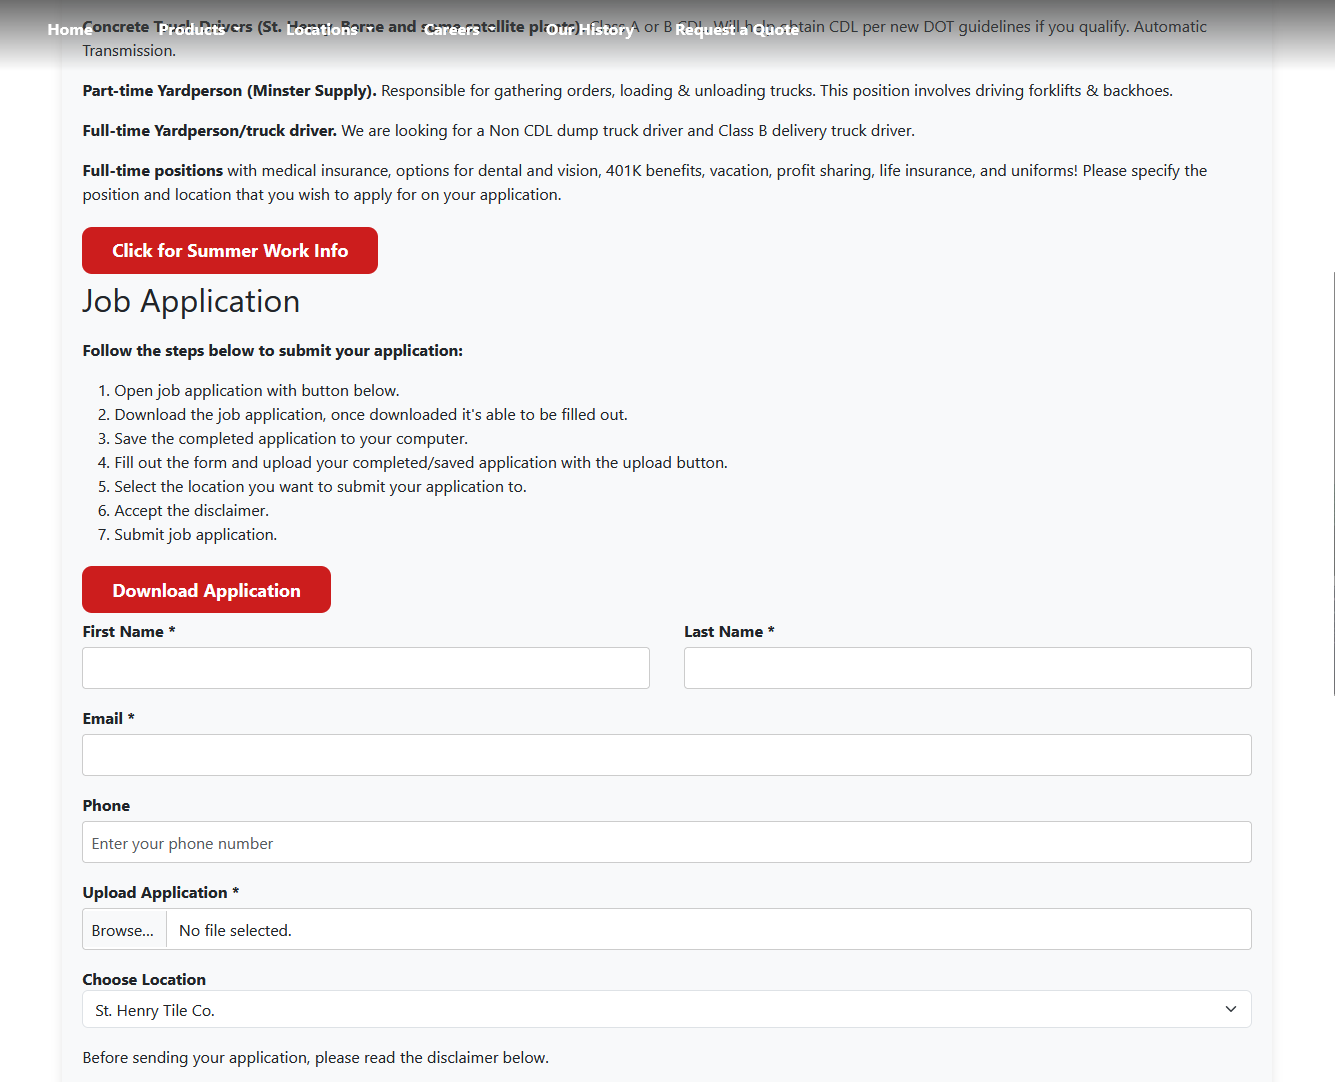Click the Job Application heading

191,302
